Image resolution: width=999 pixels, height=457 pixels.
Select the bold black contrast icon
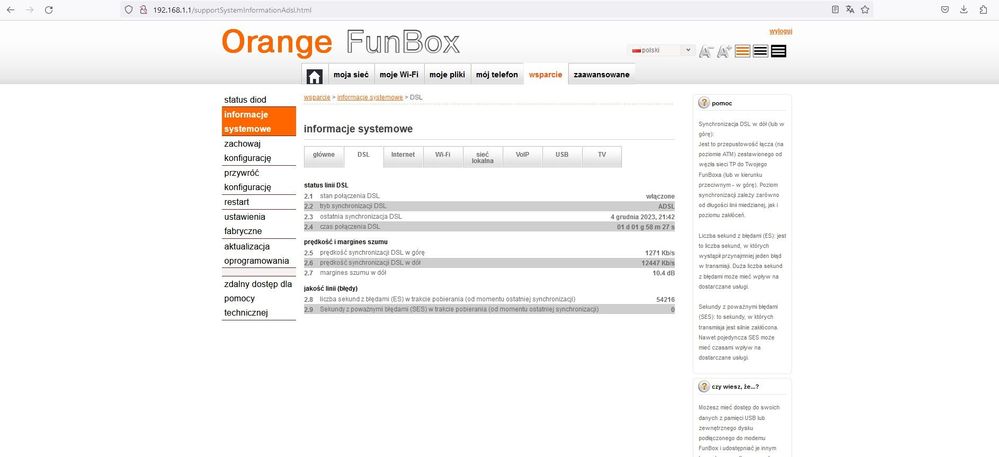coord(779,51)
